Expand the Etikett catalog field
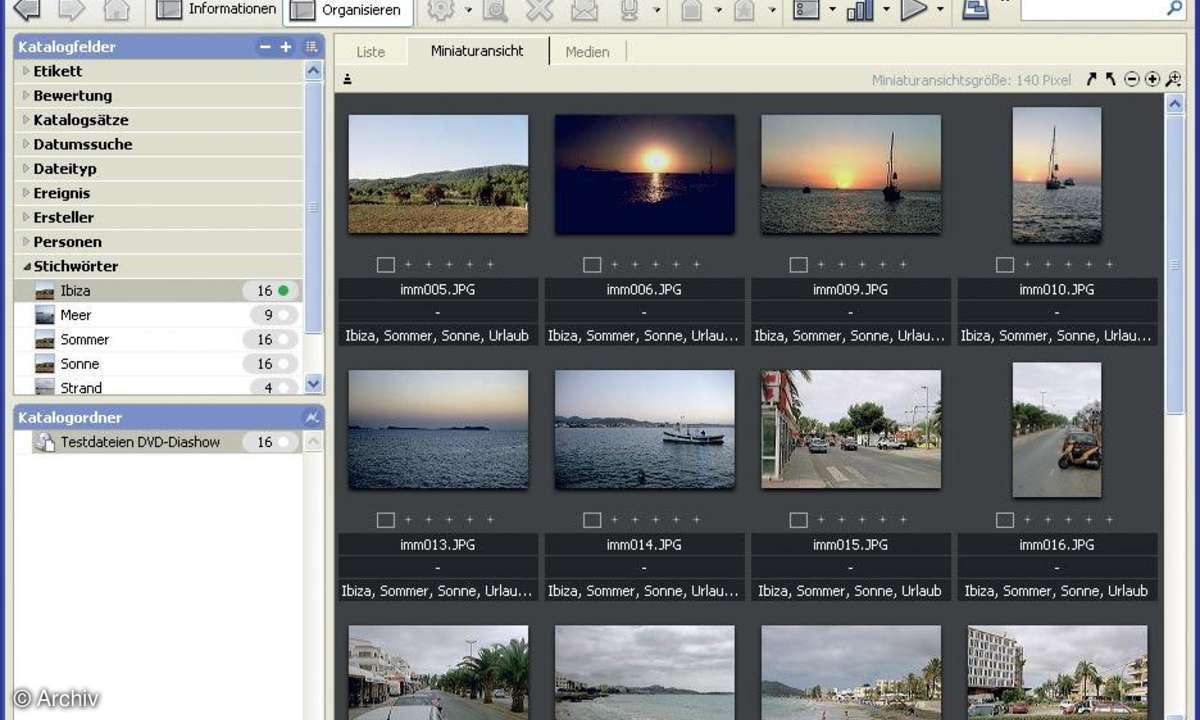1200x720 pixels. 26,71
